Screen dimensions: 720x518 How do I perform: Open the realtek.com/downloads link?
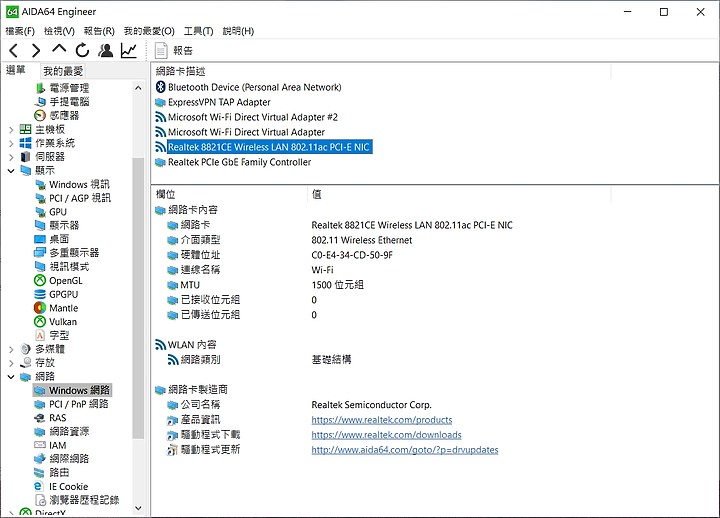(386, 435)
